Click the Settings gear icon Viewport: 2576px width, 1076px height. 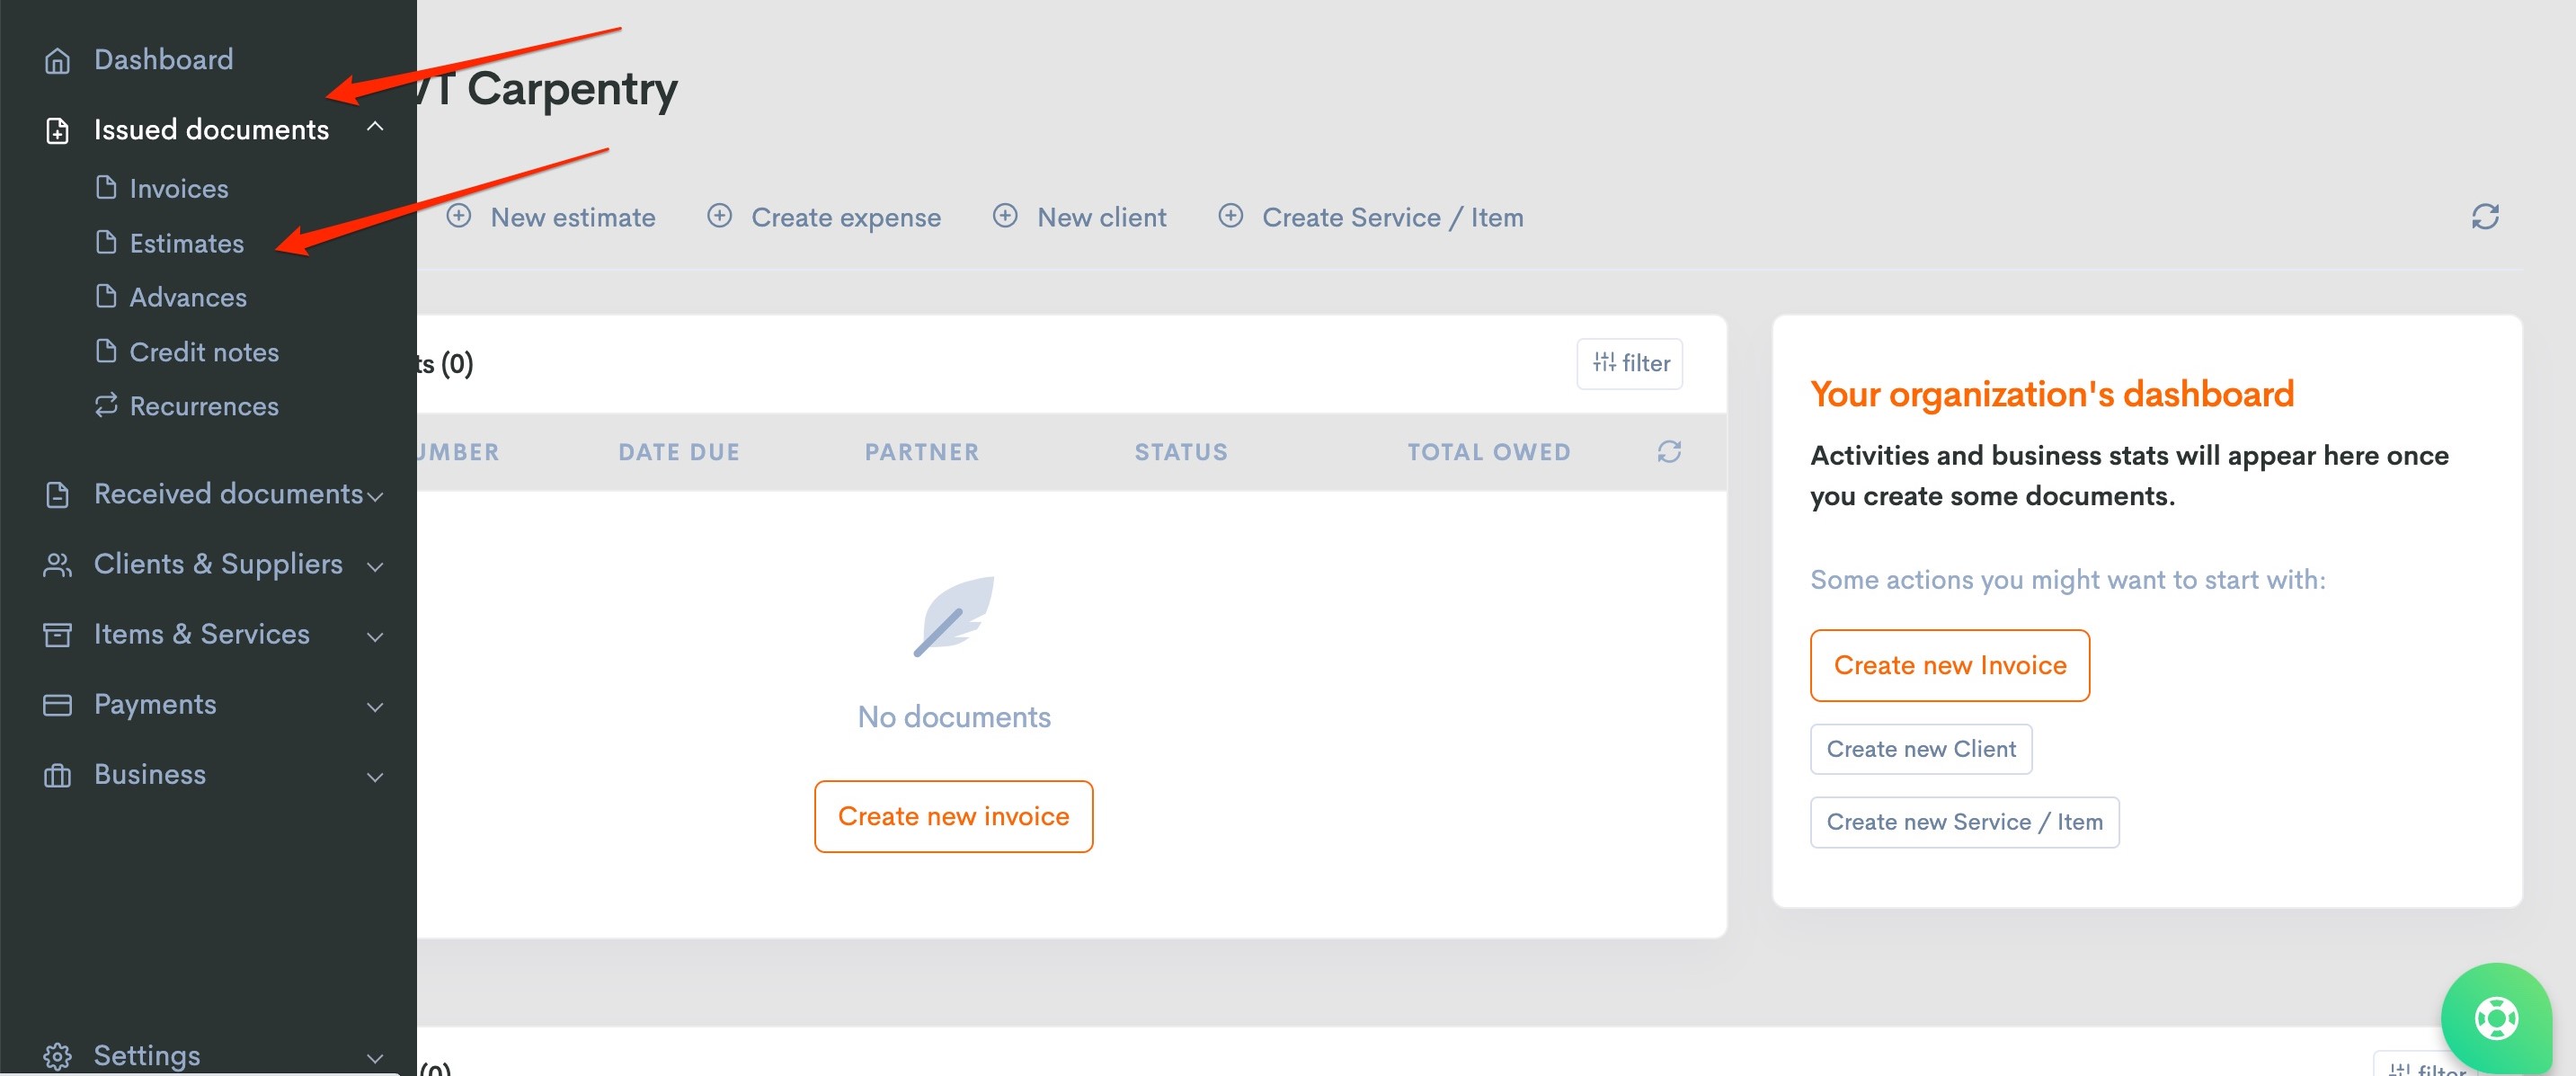pos(57,1056)
